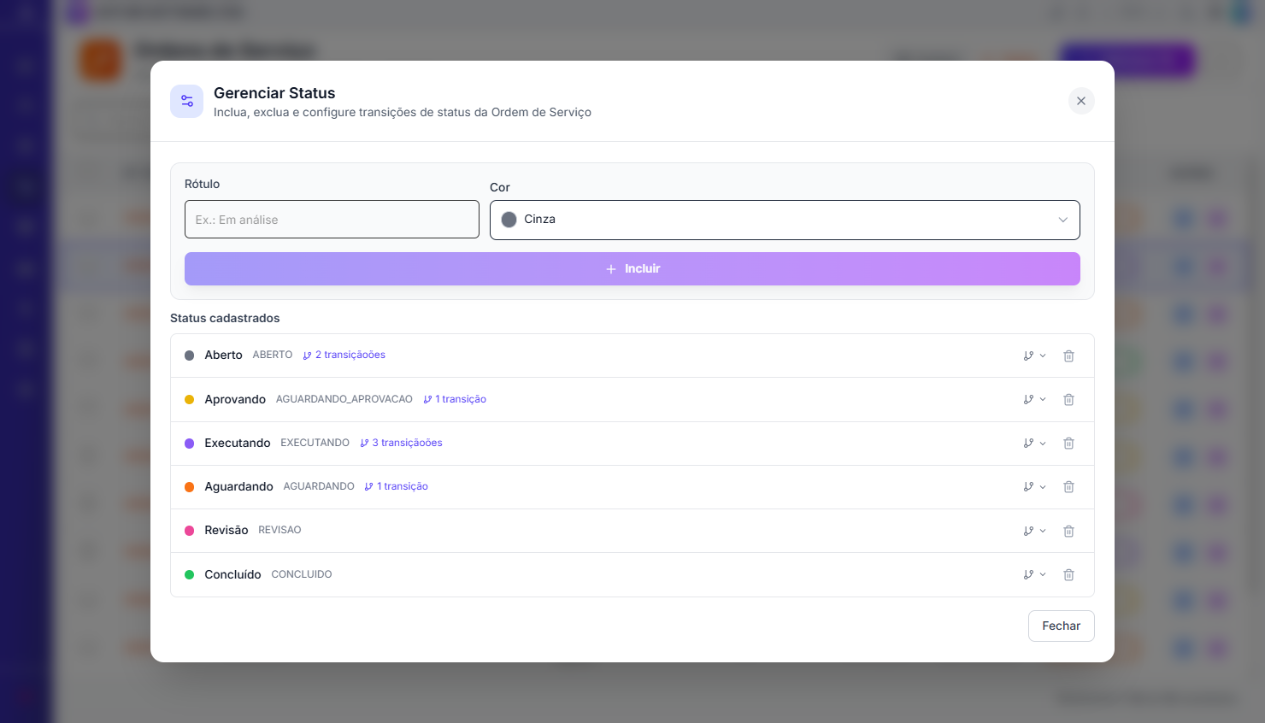
Task: Select the 'Revisão' status label
Action: [x=226, y=531]
